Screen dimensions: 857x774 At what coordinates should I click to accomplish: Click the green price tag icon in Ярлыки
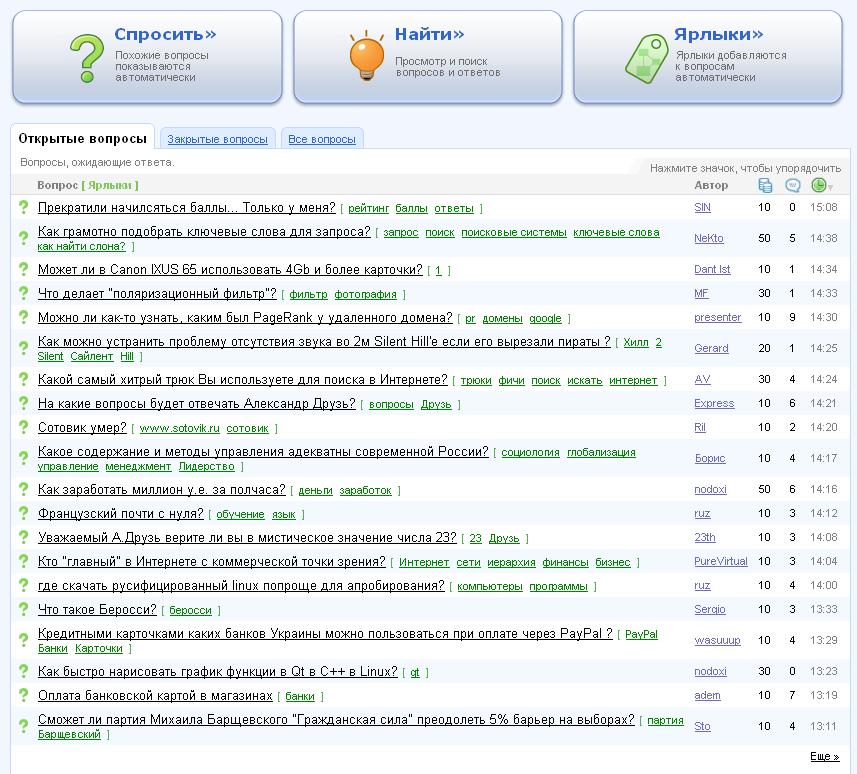pyautogui.click(x=646, y=57)
